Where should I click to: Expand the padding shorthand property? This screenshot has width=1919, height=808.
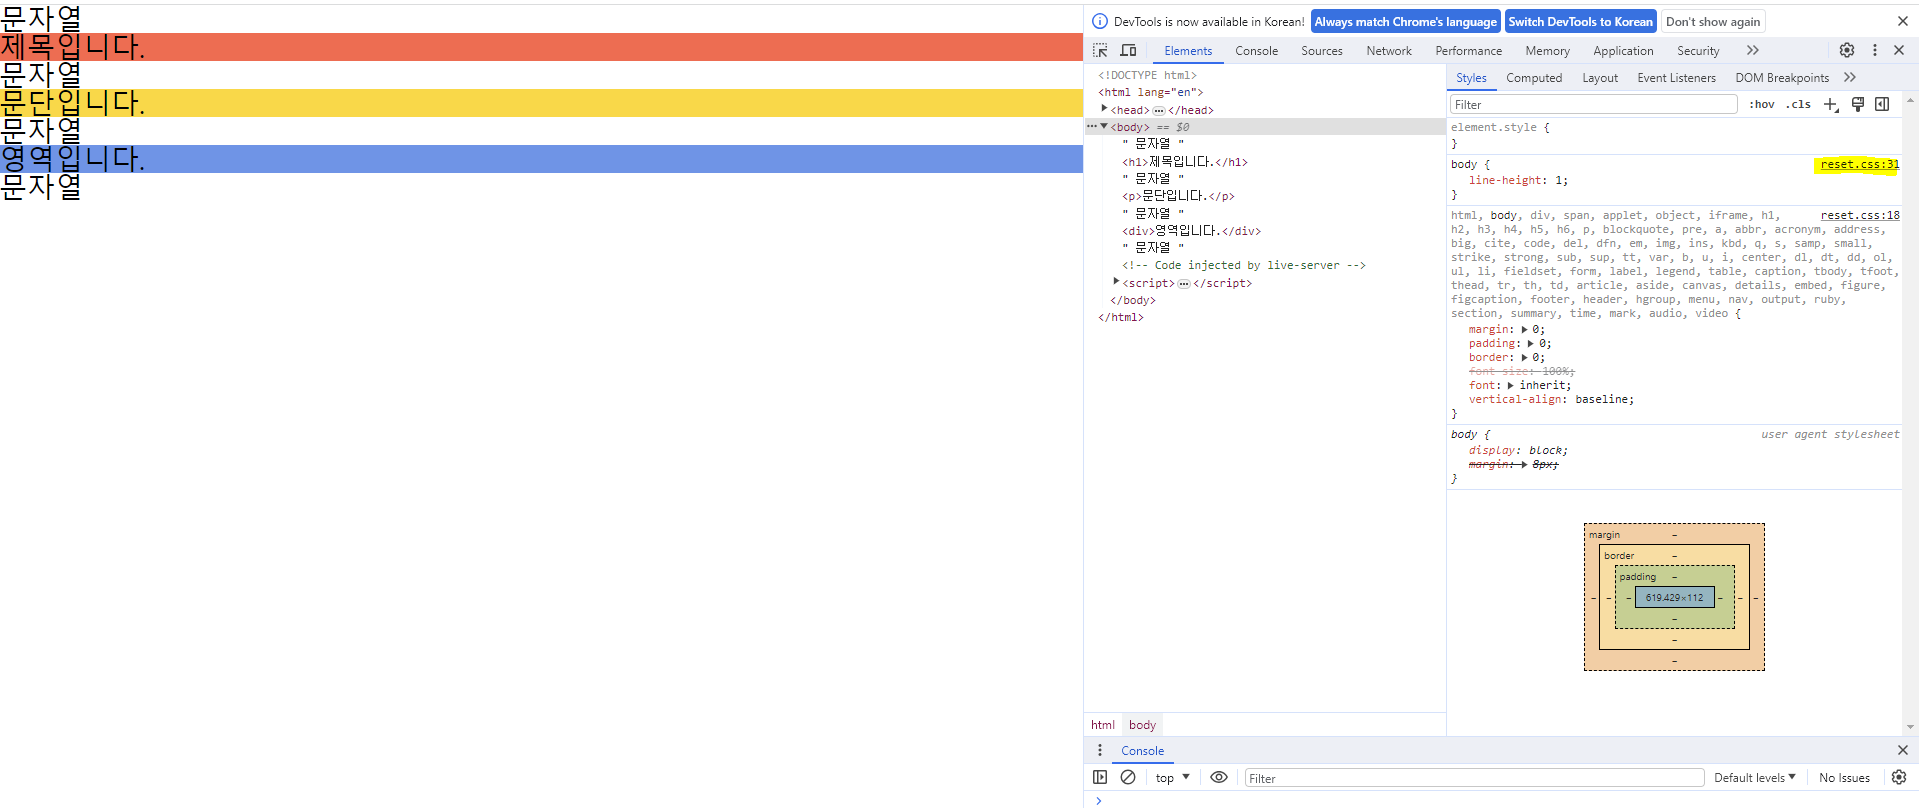(x=1530, y=343)
